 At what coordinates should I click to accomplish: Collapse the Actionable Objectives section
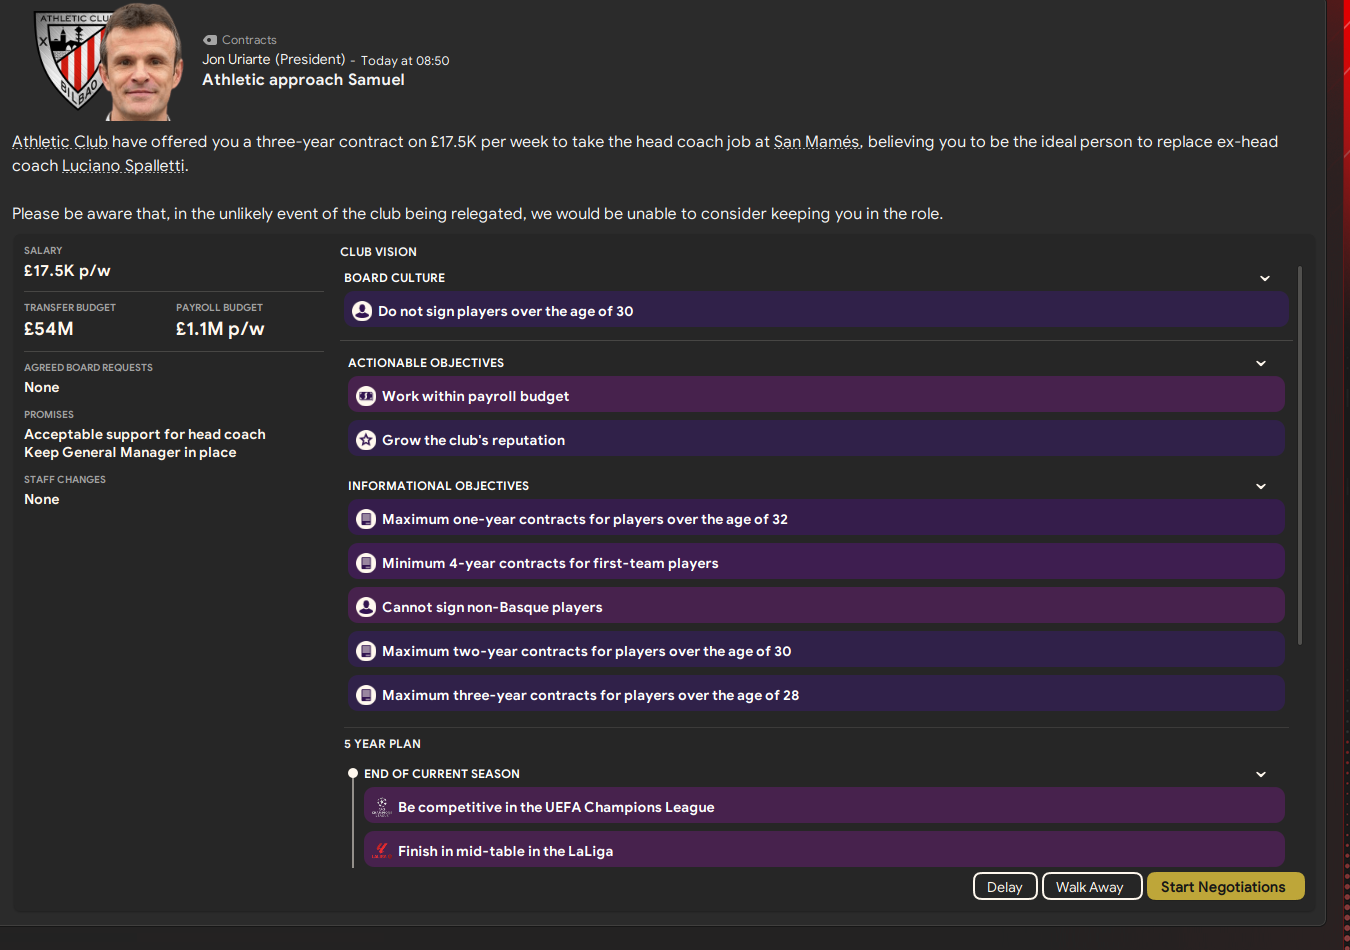point(1261,363)
